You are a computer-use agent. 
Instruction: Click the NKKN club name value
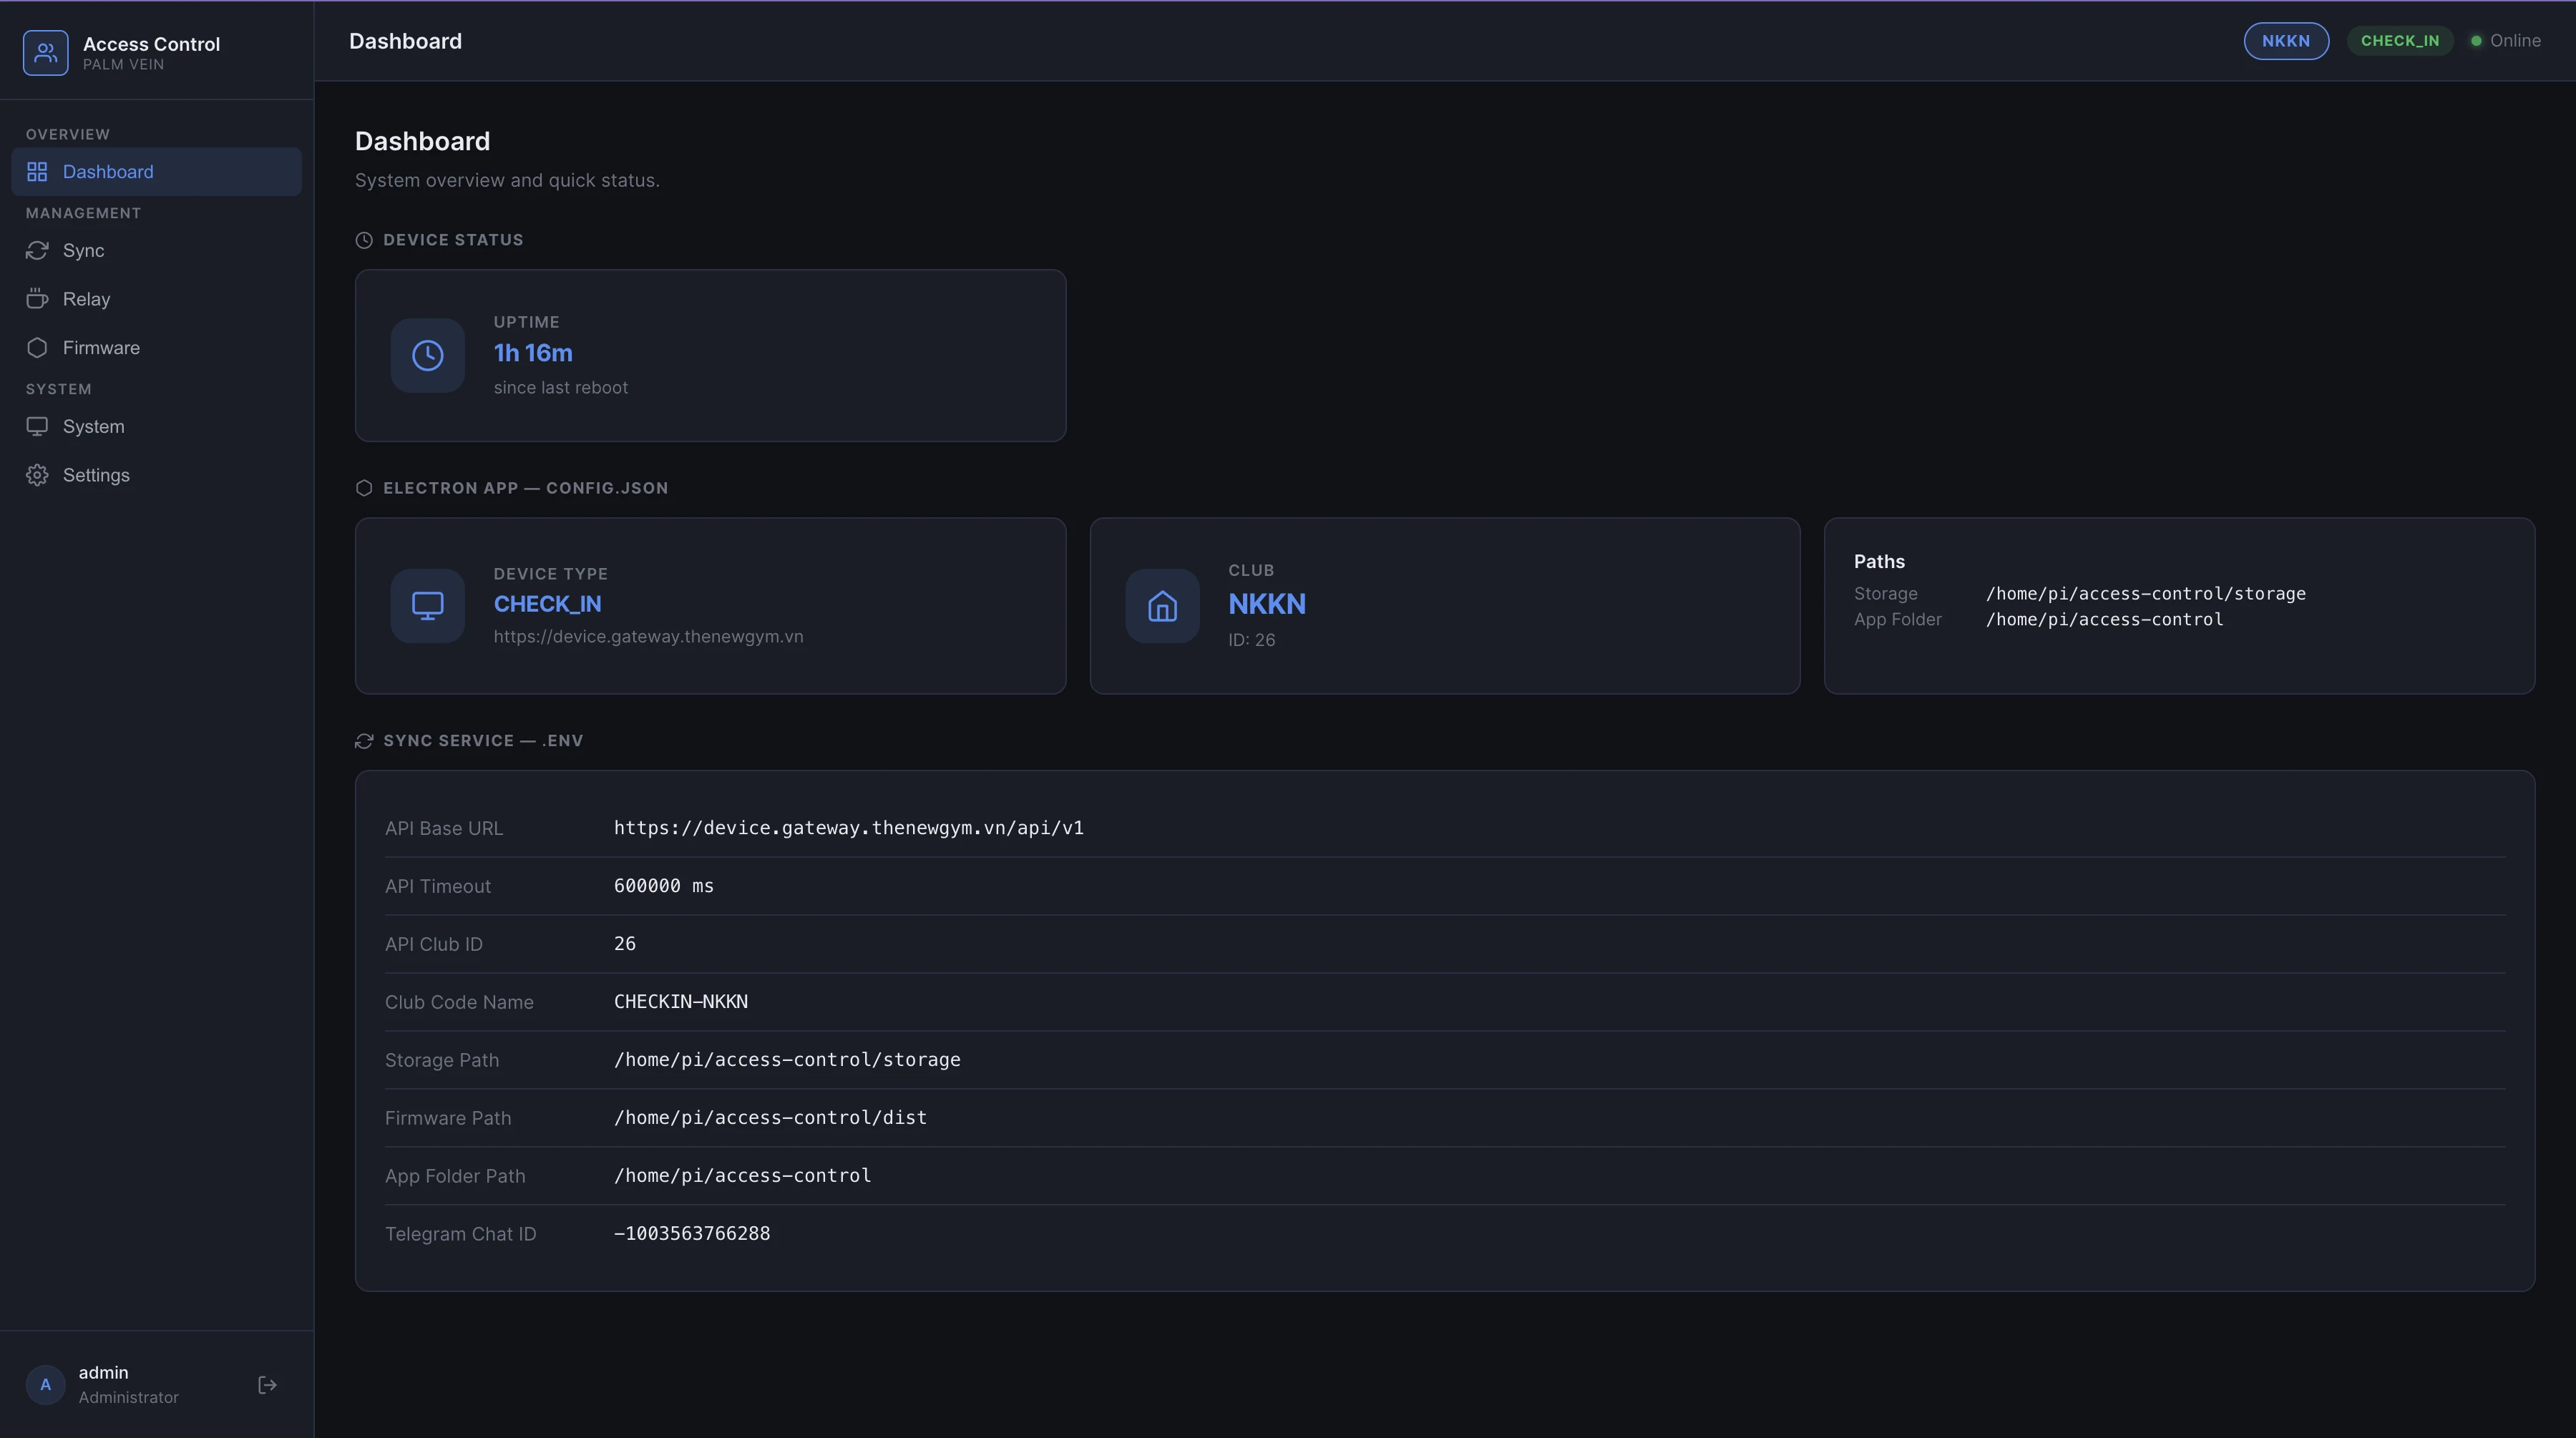coord(1267,604)
